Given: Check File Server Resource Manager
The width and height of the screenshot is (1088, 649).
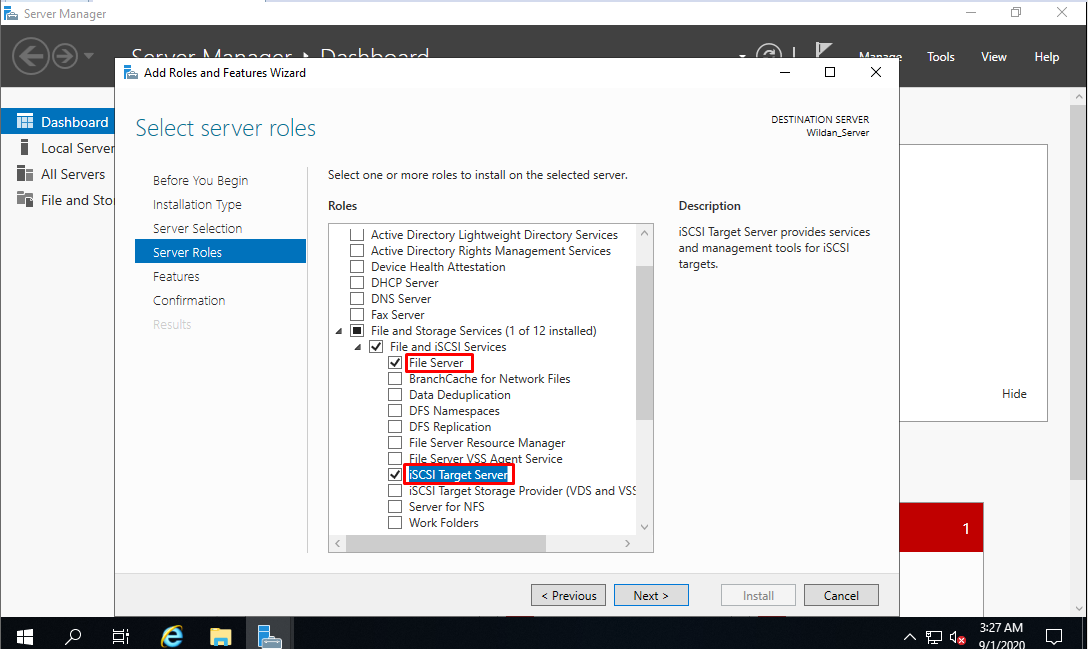Looking at the screenshot, I should (395, 442).
